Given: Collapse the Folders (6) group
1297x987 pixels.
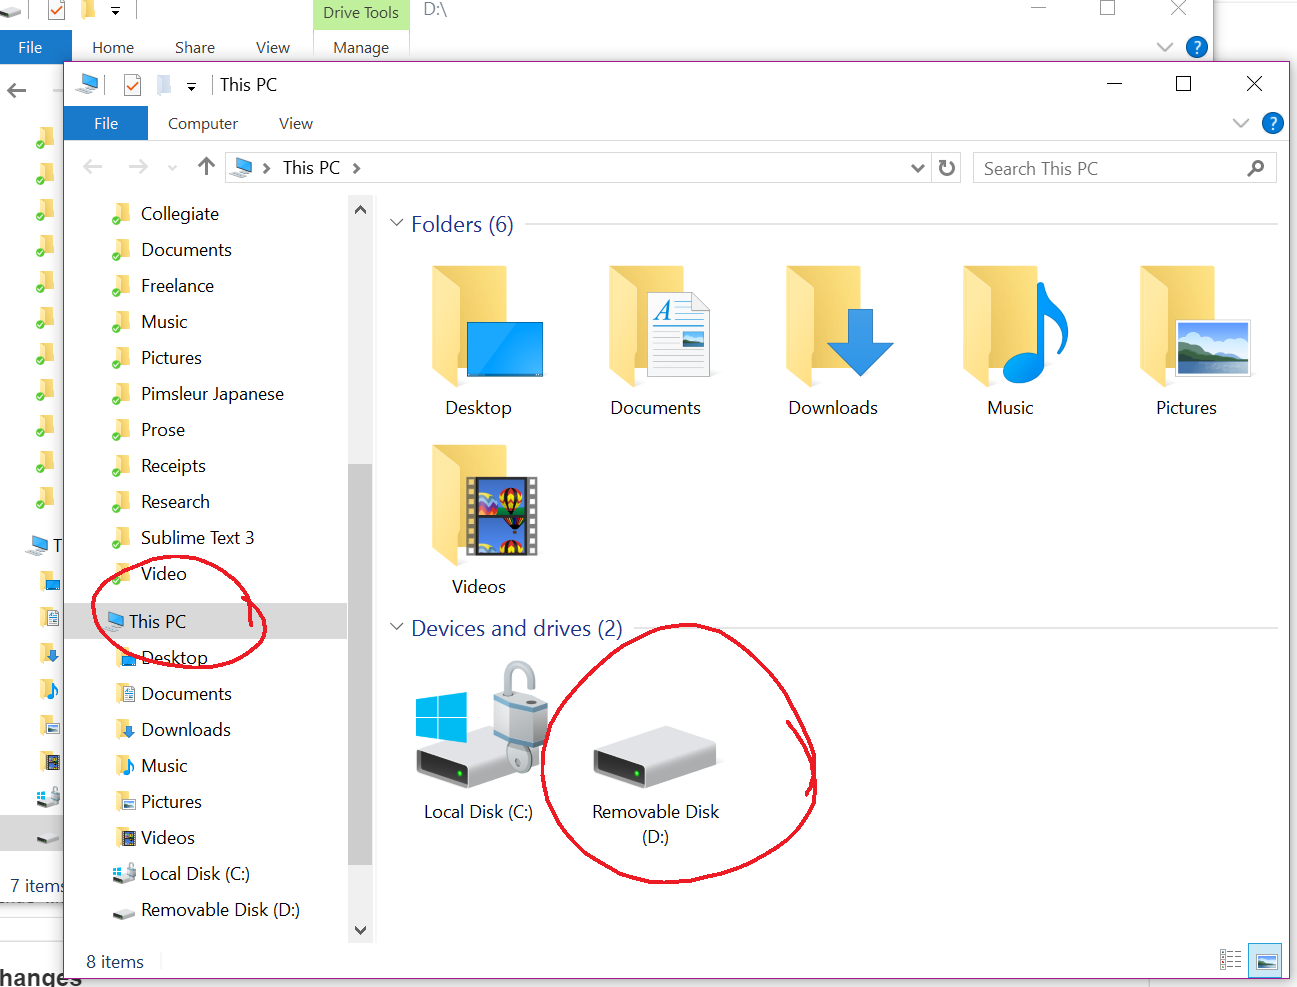Looking at the screenshot, I should click(x=397, y=223).
